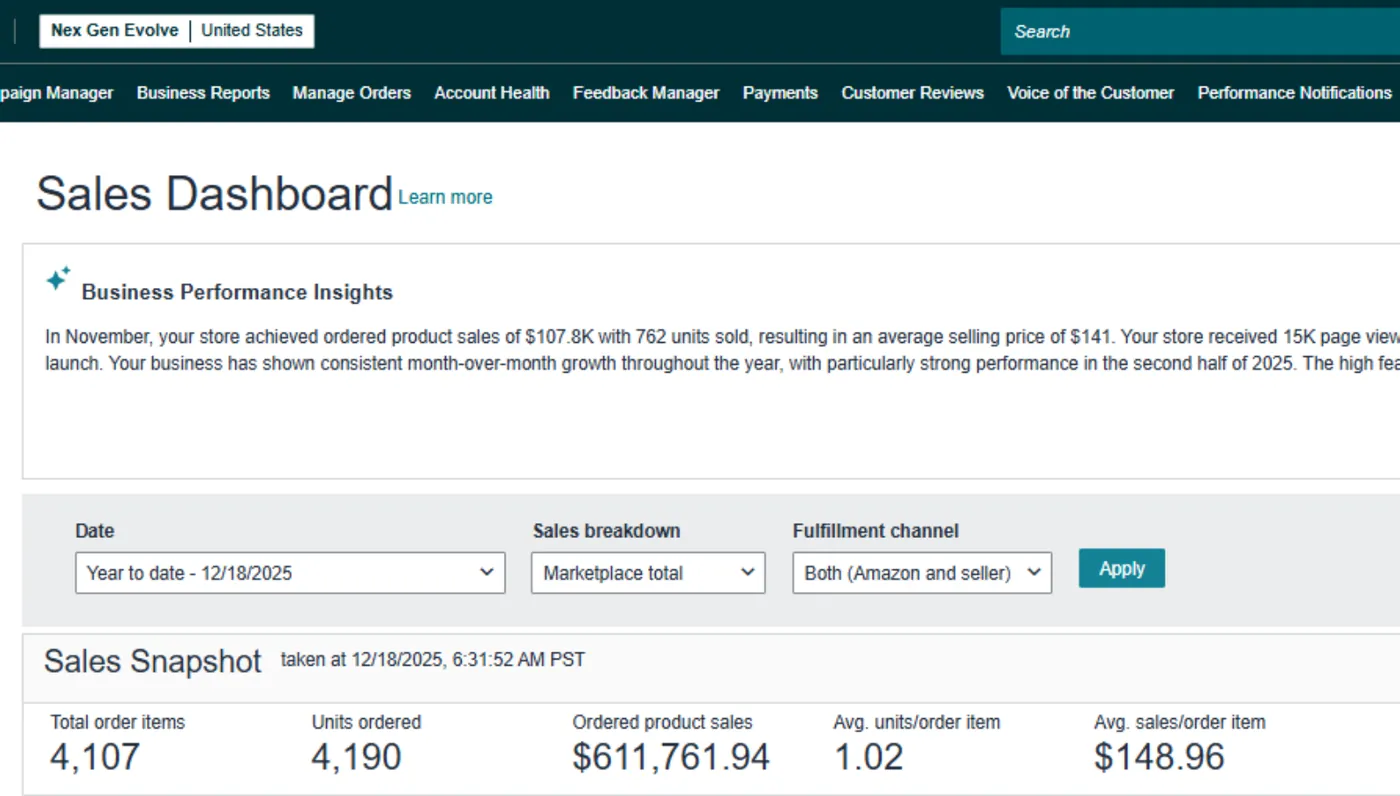Open the Fulfillment channel dropdown
This screenshot has height=796, width=1400.
pyautogui.click(x=922, y=573)
